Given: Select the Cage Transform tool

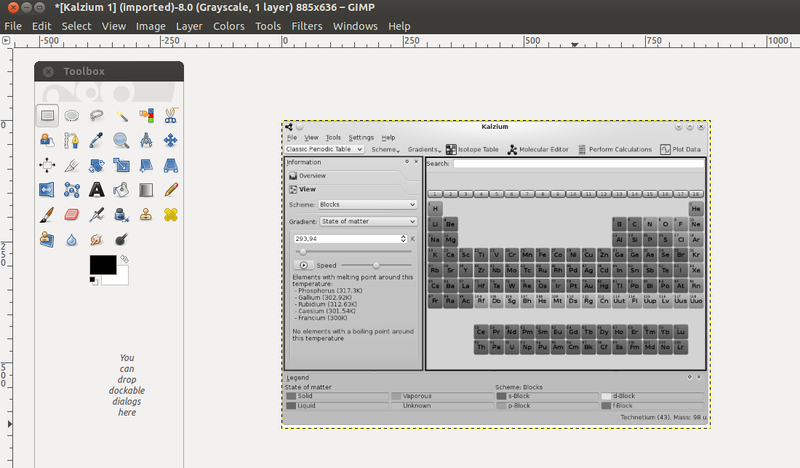Looking at the screenshot, I should 71,190.
